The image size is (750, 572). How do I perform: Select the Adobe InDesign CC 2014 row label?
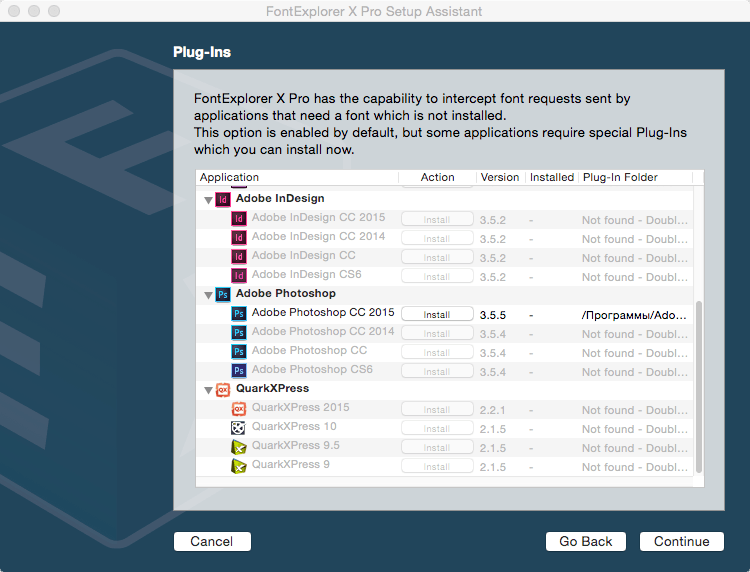click(x=319, y=236)
